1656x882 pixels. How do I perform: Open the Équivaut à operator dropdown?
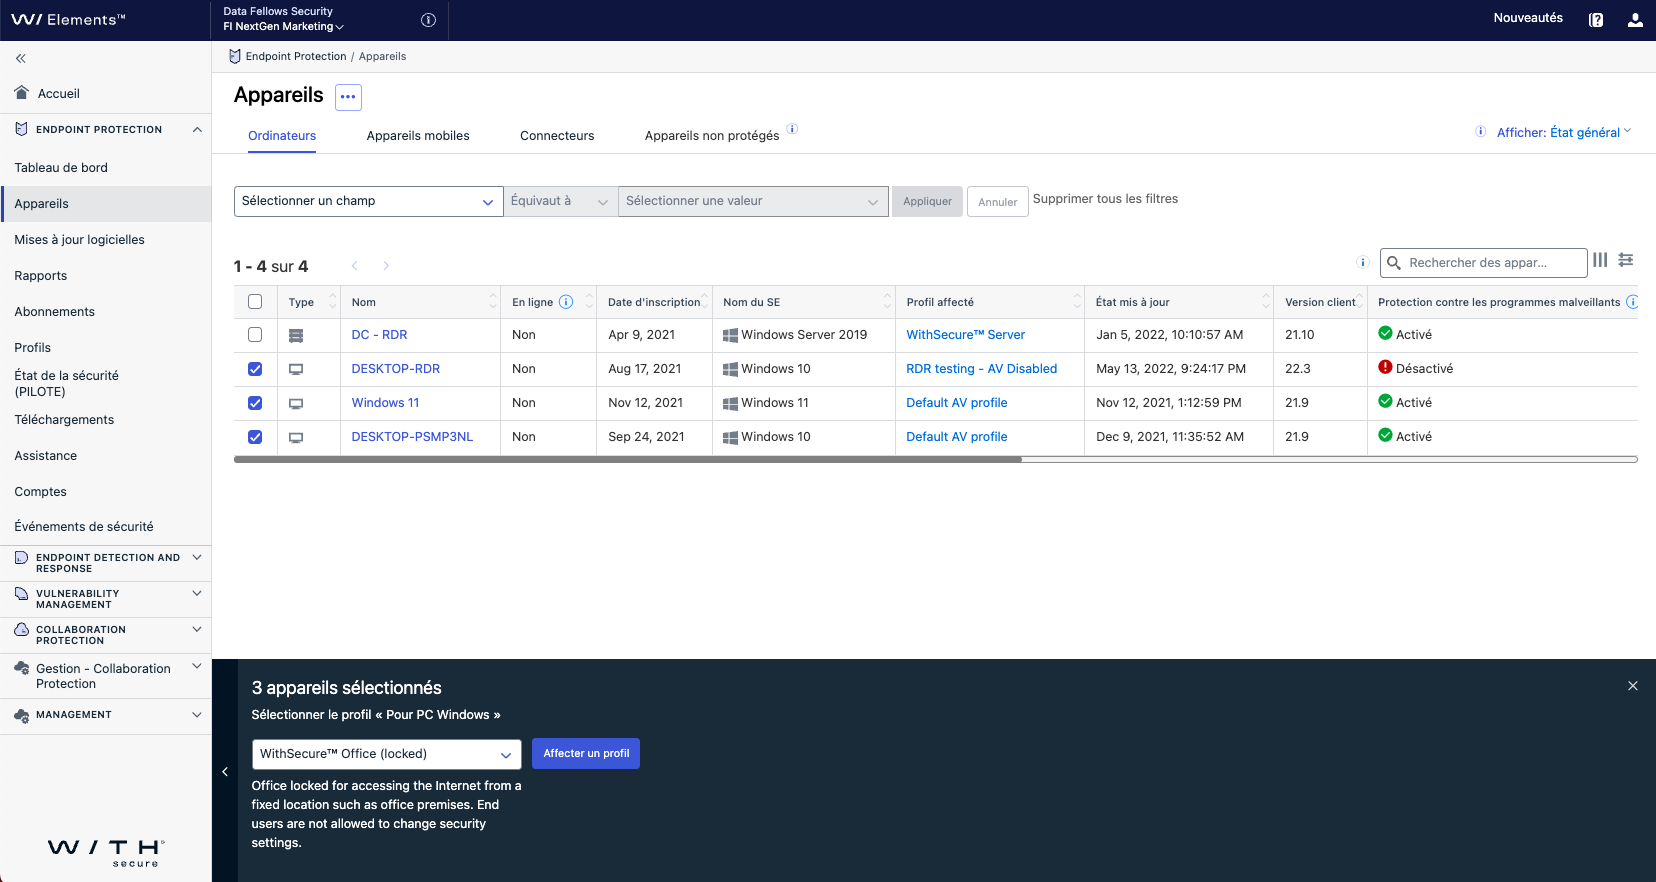[x=560, y=201]
